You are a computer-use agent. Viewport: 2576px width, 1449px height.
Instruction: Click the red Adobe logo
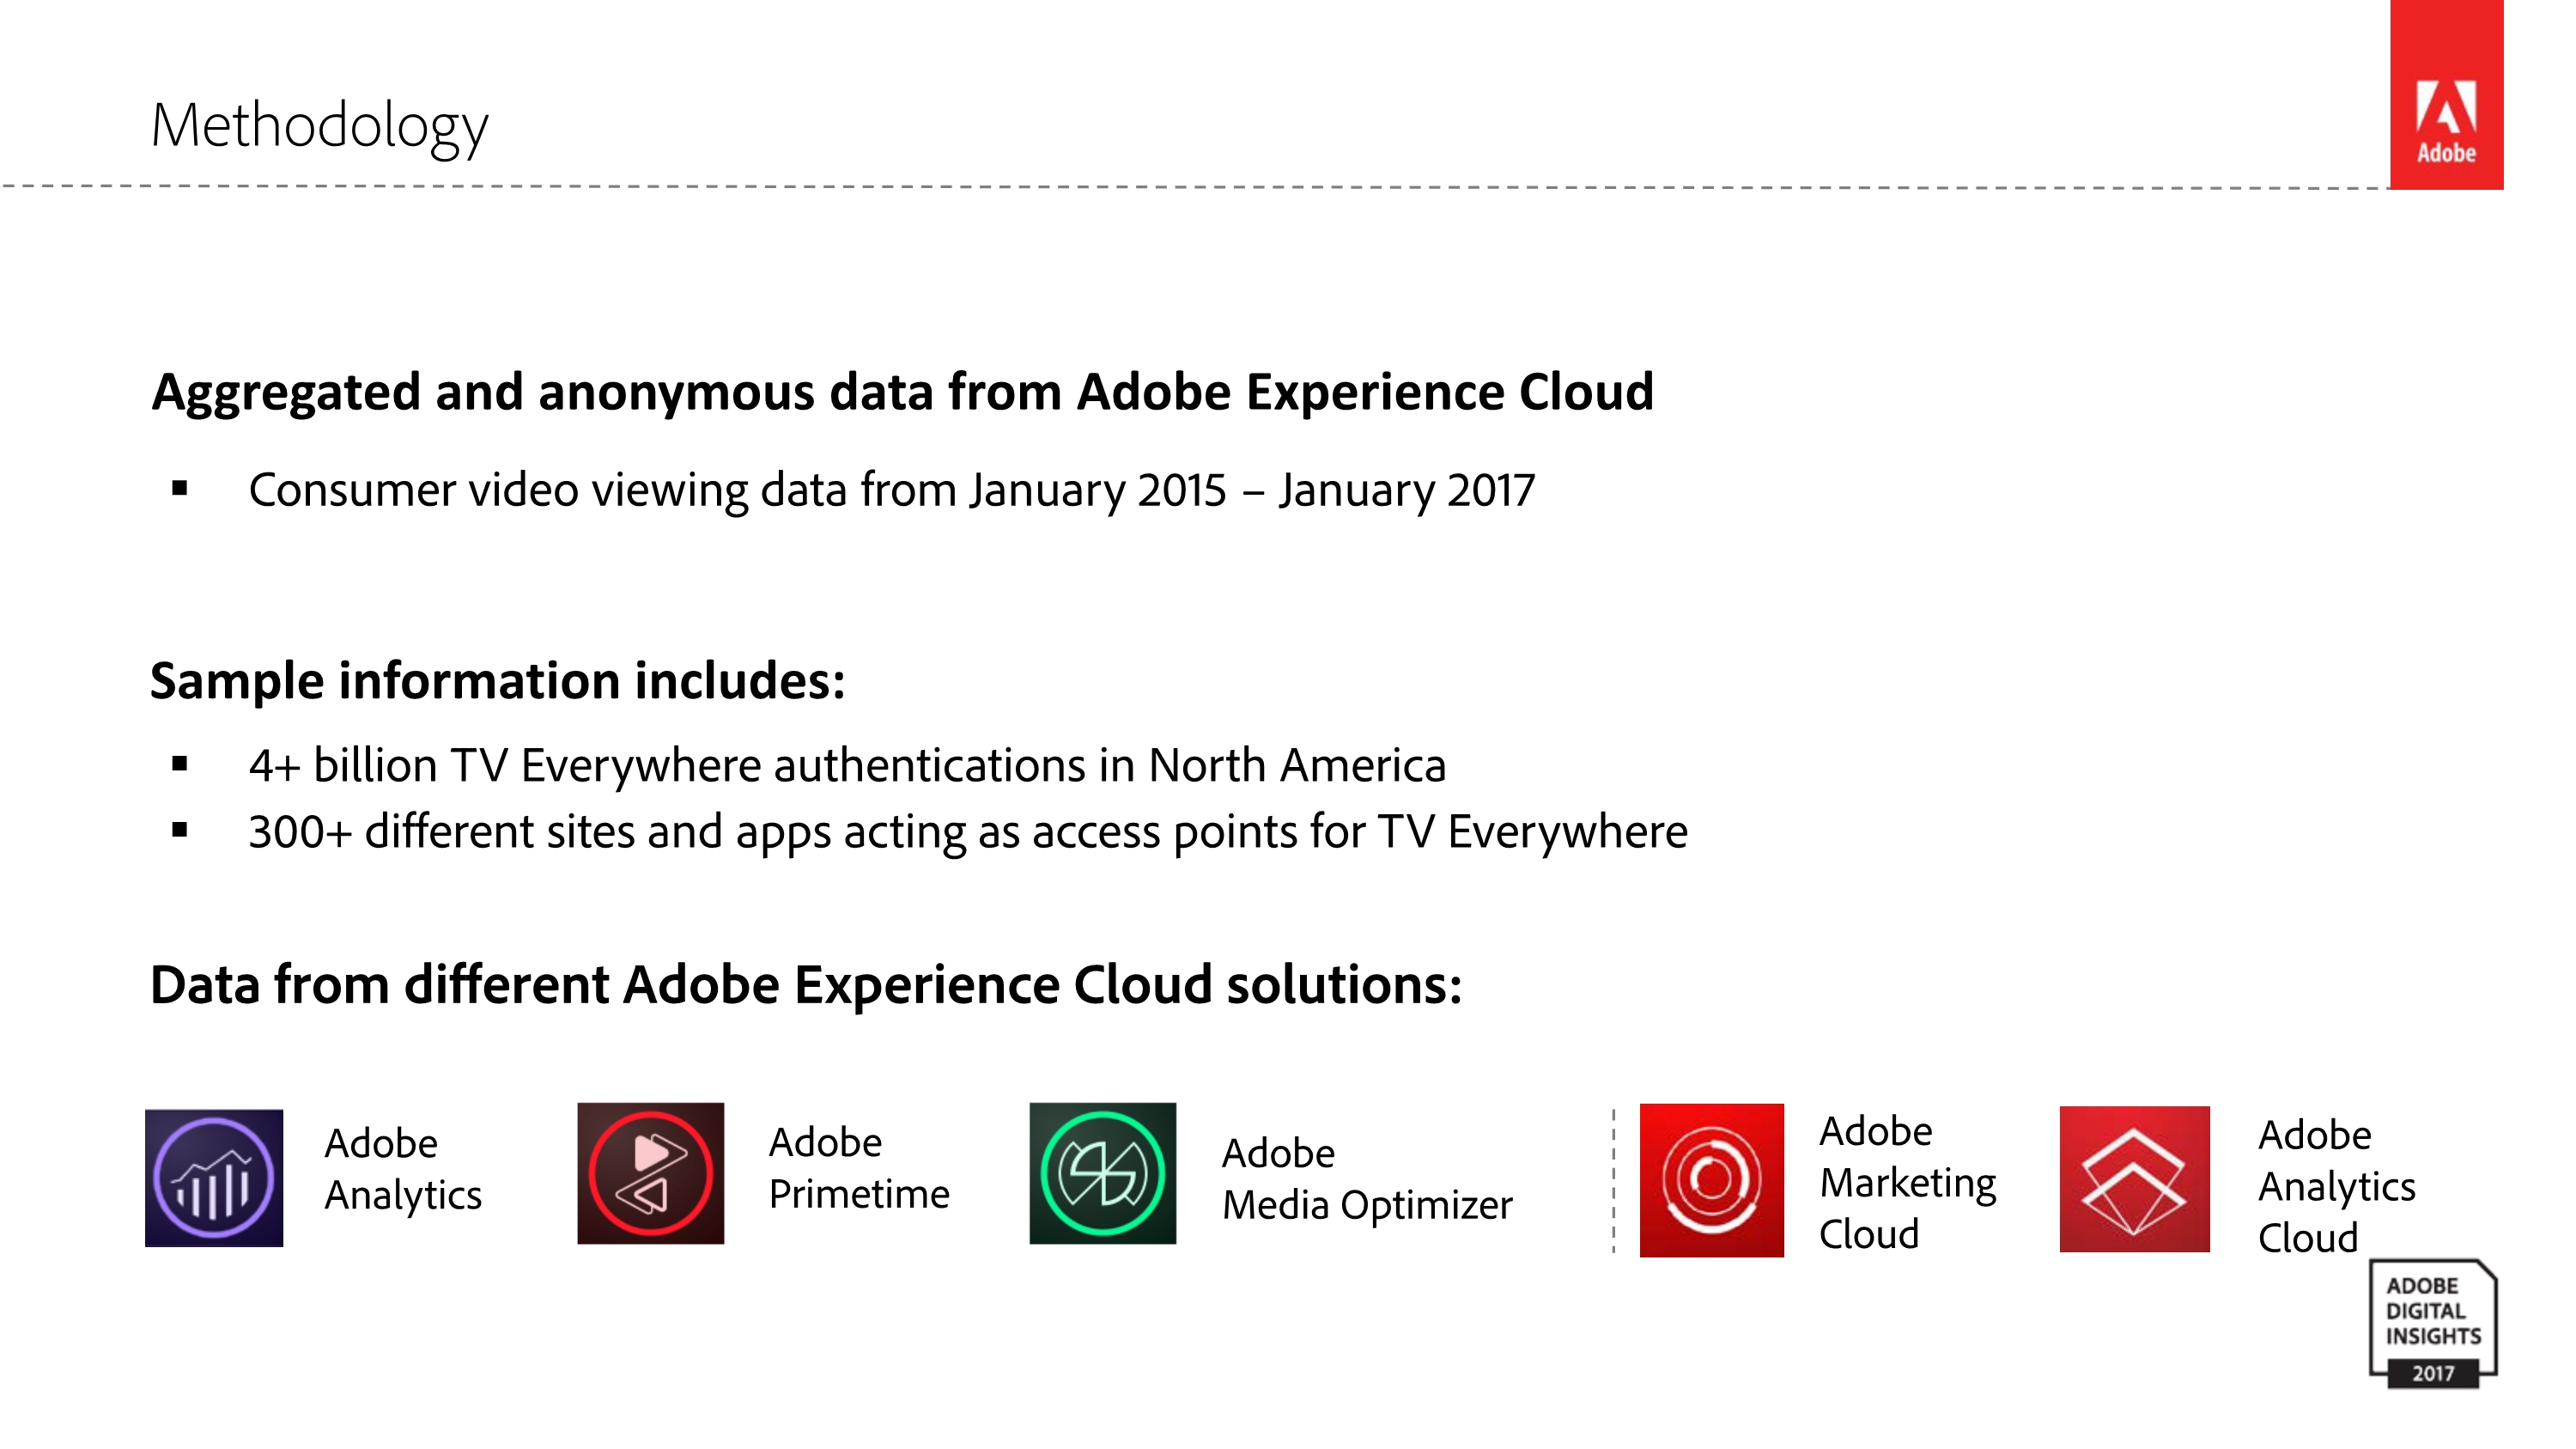tap(2445, 95)
